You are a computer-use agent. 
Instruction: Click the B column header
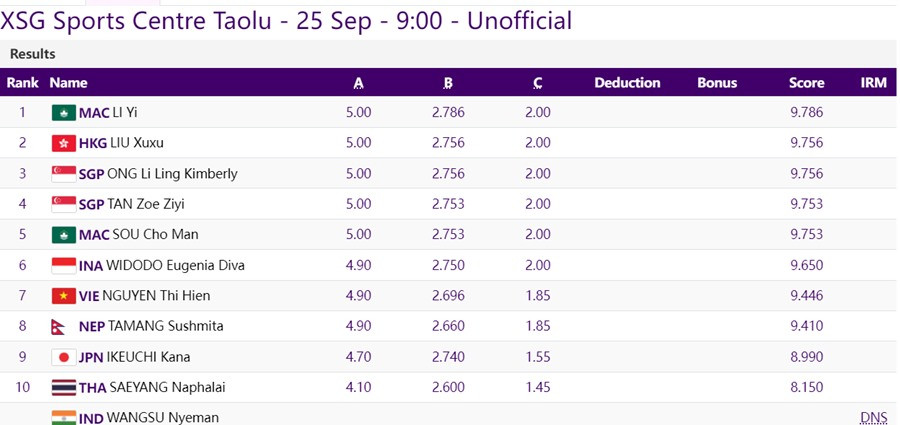tap(448, 83)
